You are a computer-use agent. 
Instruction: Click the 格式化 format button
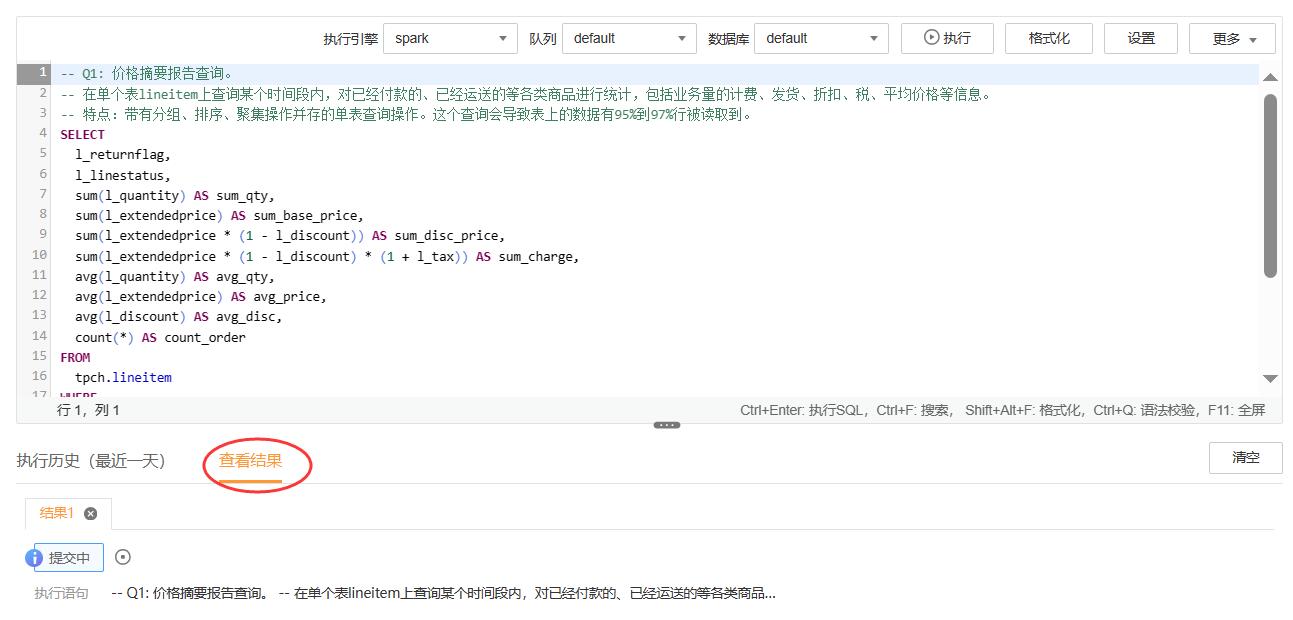1048,38
